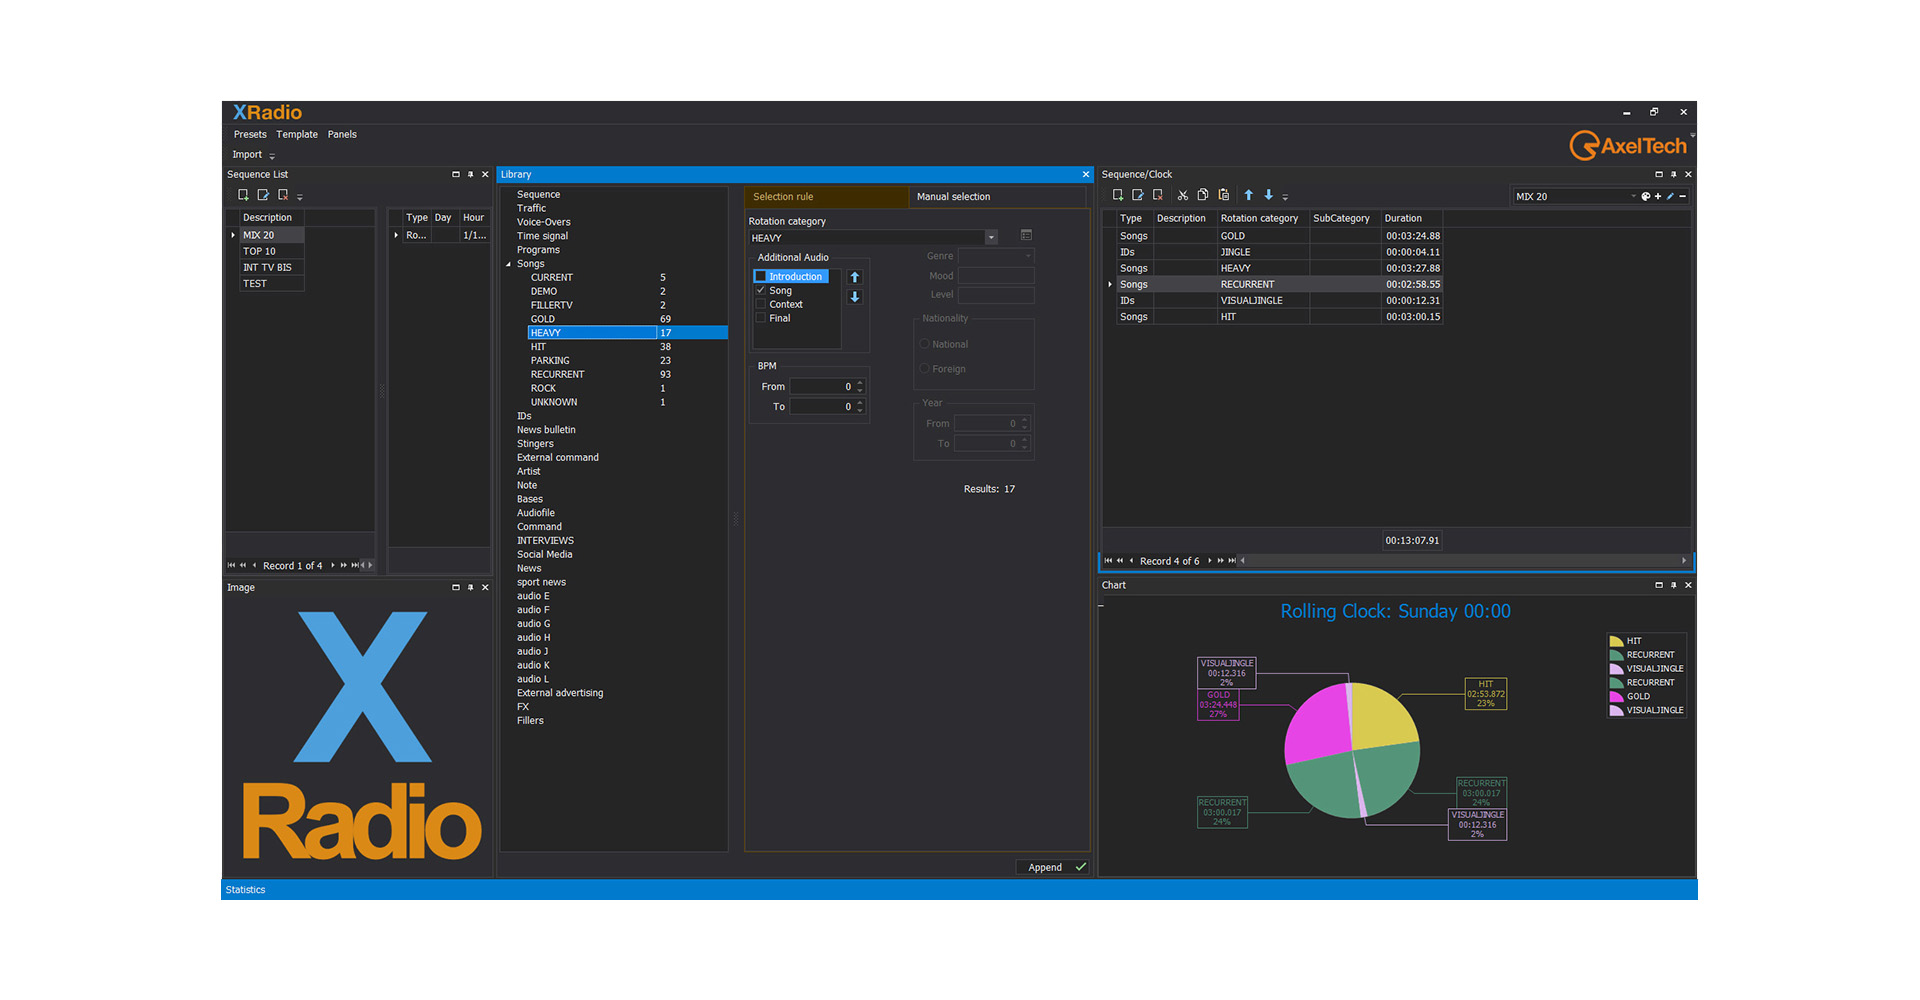Move the selected clock row up
This screenshot has width=1920, height=1000.
click(1248, 194)
